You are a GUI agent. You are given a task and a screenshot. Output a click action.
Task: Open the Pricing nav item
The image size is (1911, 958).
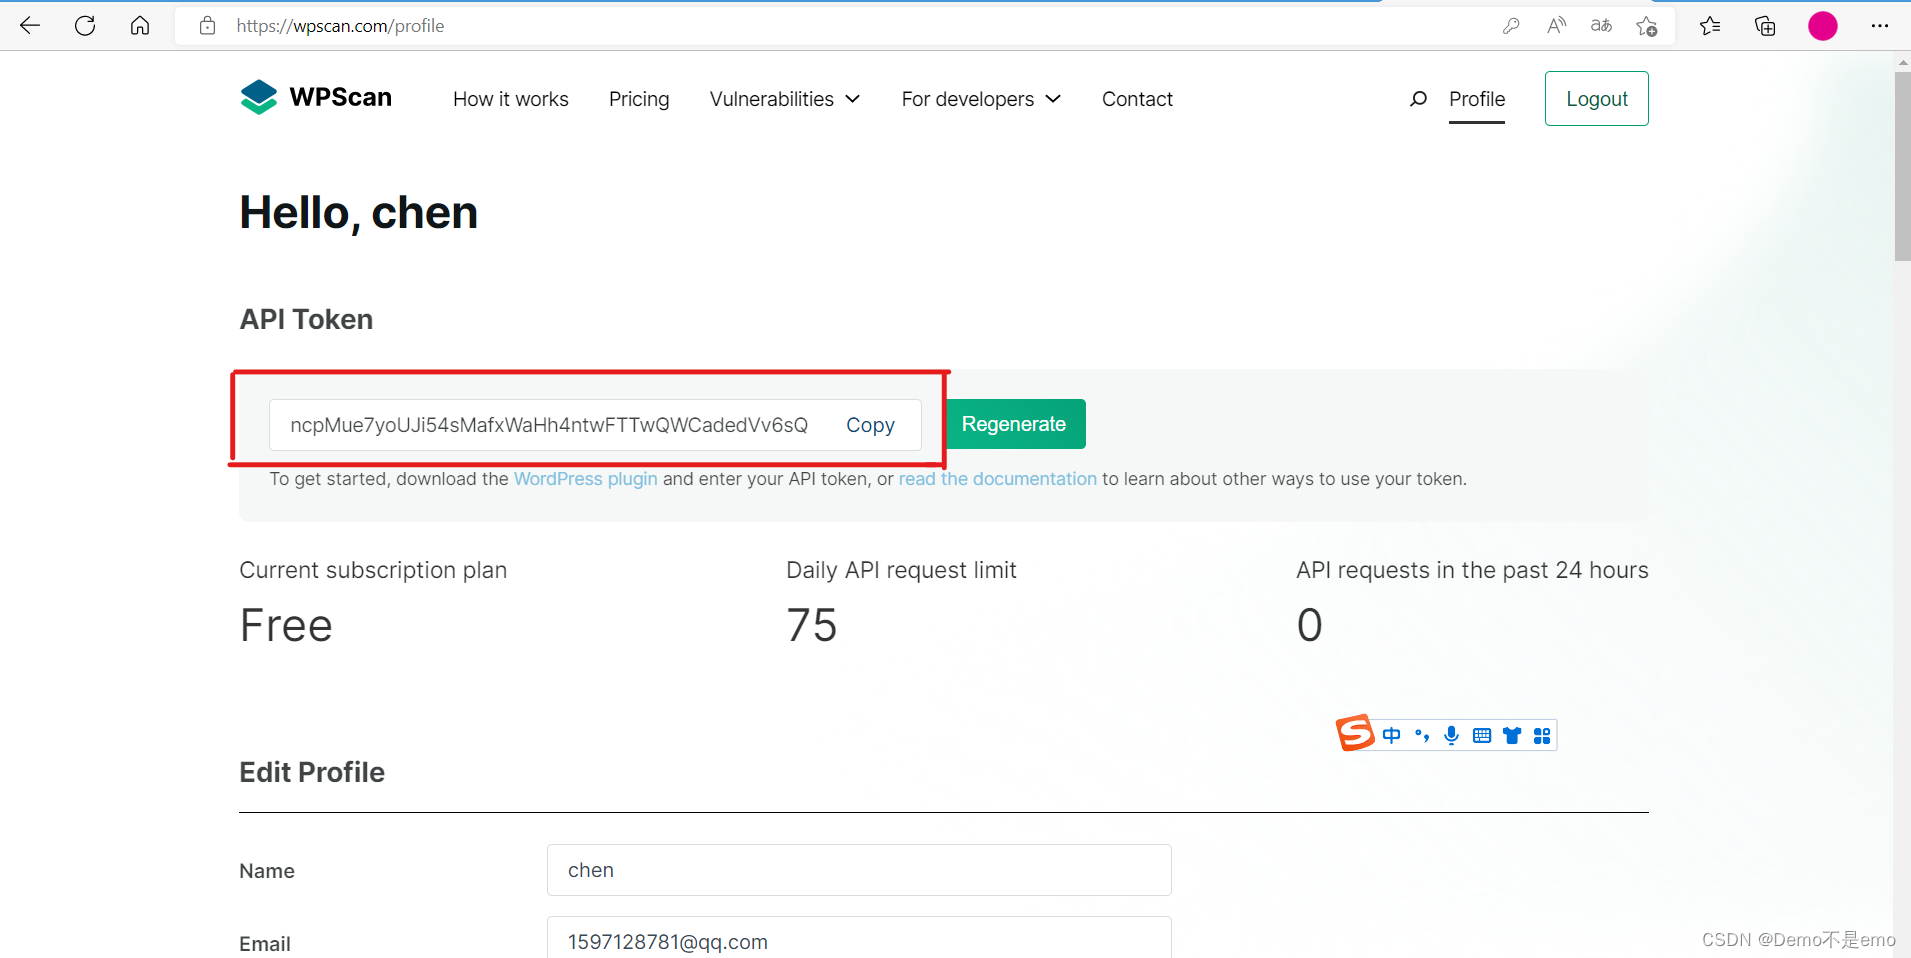click(x=639, y=99)
